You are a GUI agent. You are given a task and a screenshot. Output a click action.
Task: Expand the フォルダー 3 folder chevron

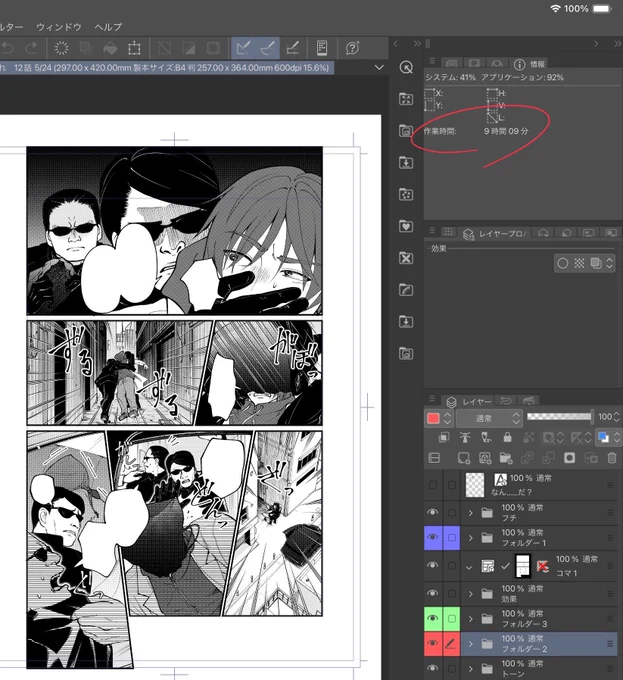pos(470,619)
